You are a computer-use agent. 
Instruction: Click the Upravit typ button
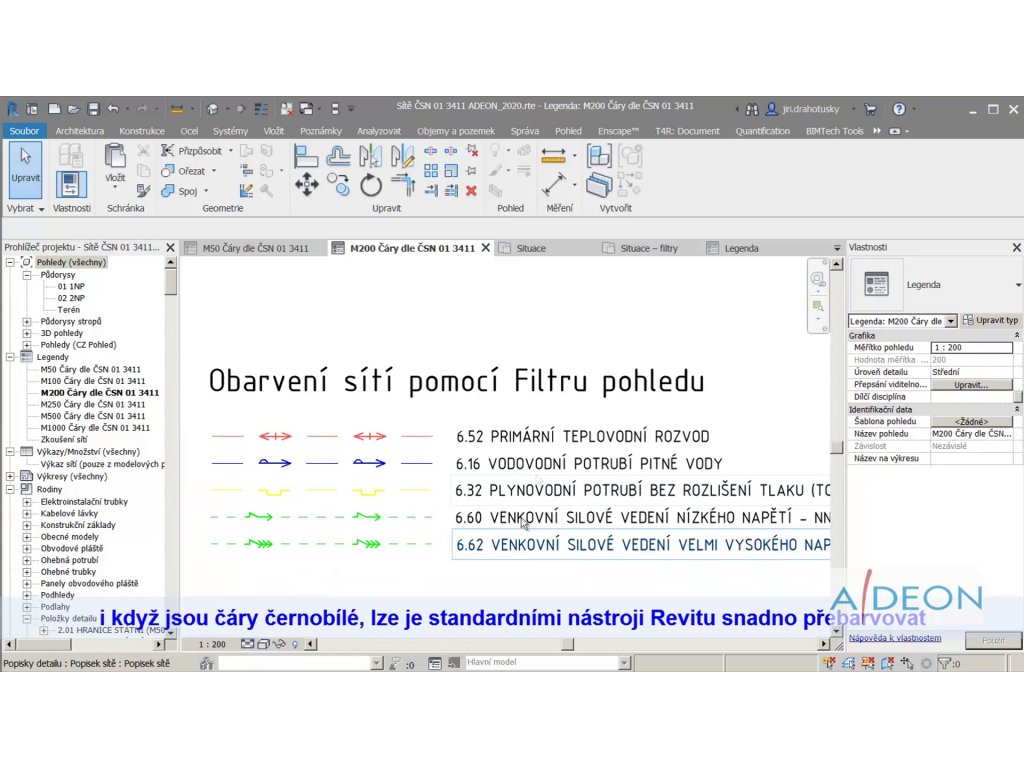(991, 320)
